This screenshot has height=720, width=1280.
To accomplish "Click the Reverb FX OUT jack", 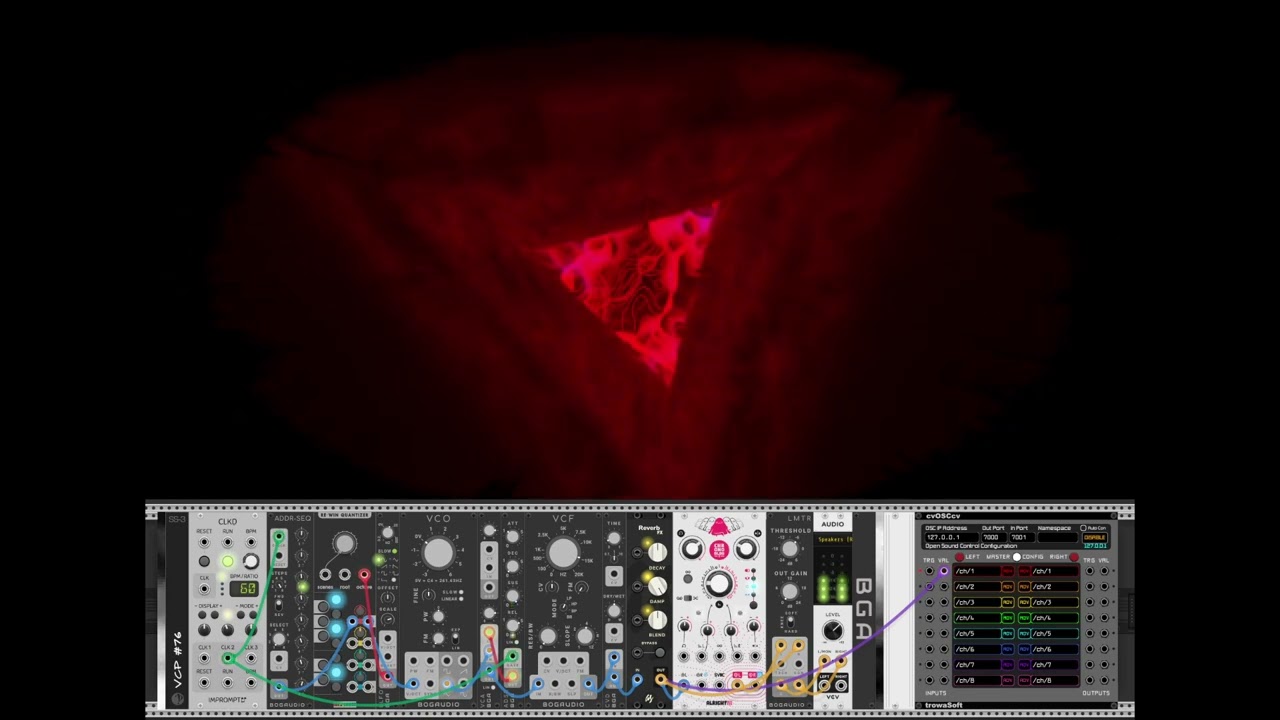I will (x=660, y=679).
